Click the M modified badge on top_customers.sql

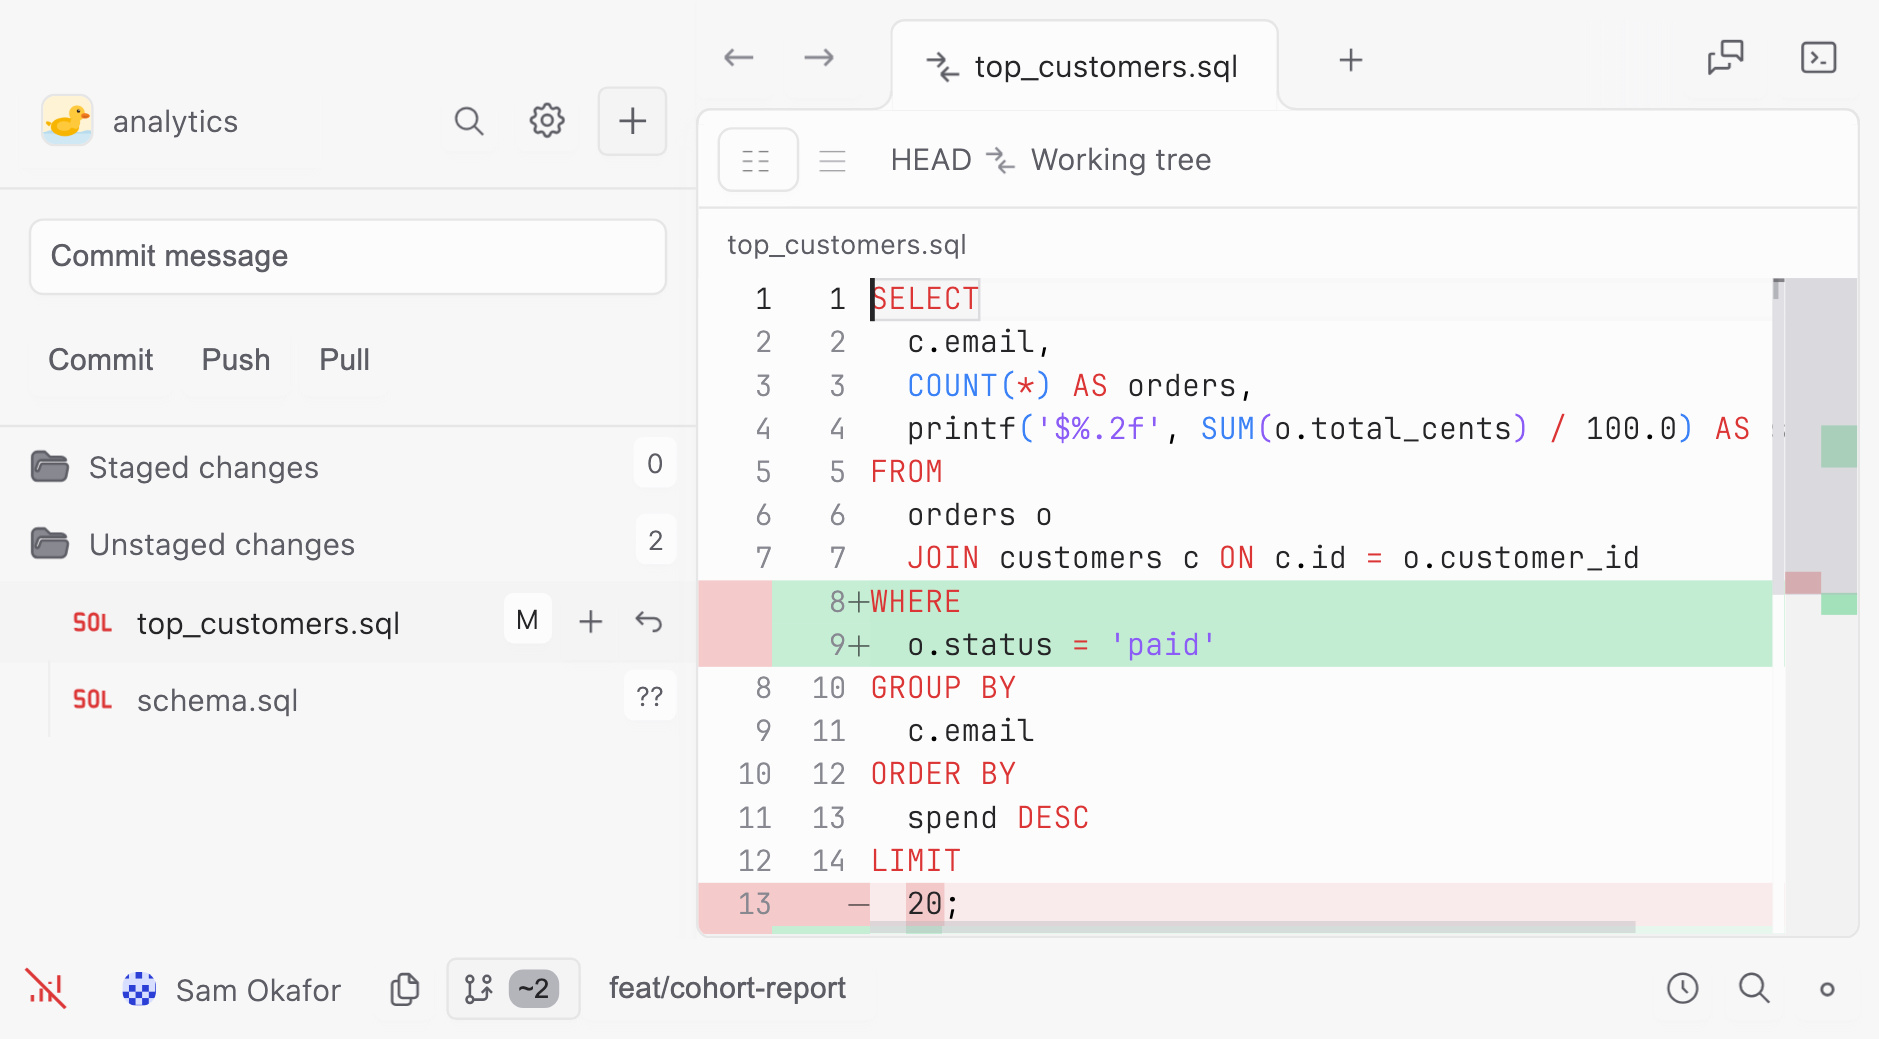pos(527,620)
